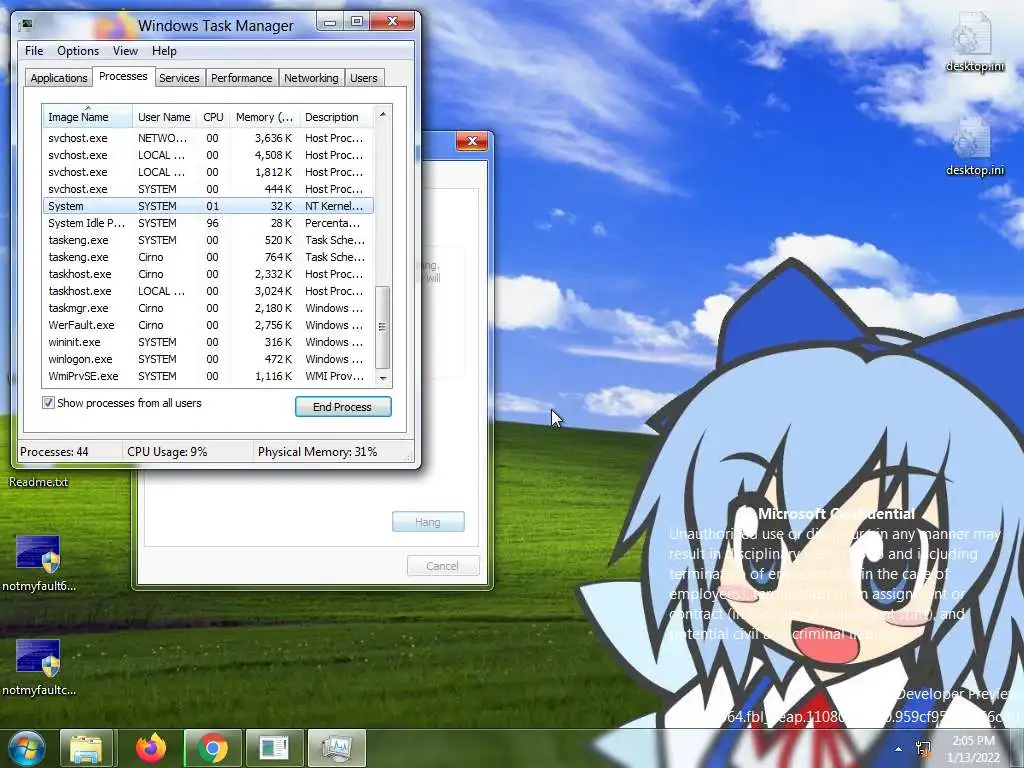The image size is (1024, 768).
Task: Select the lower desktop.ini desktop icon
Action: point(974,147)
